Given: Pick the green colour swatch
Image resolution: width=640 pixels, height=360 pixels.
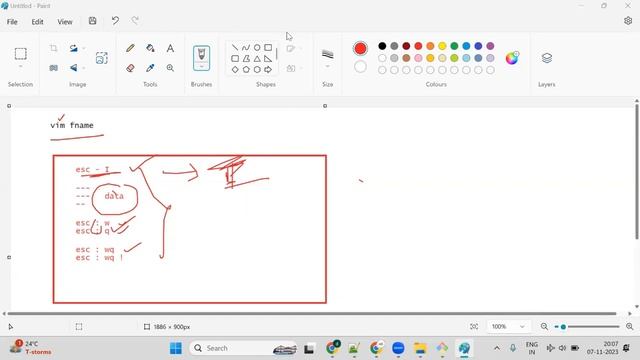Looking at the screenshot, I should click(454, 46).
